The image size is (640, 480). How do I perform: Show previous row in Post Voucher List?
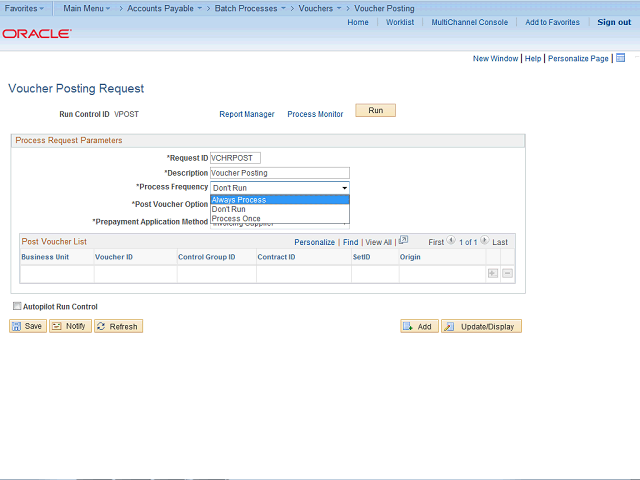point(451,240)
